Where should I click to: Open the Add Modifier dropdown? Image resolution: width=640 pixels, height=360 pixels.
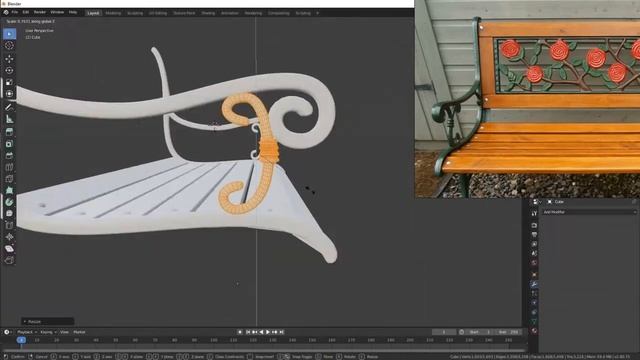(x=589, y=212)
